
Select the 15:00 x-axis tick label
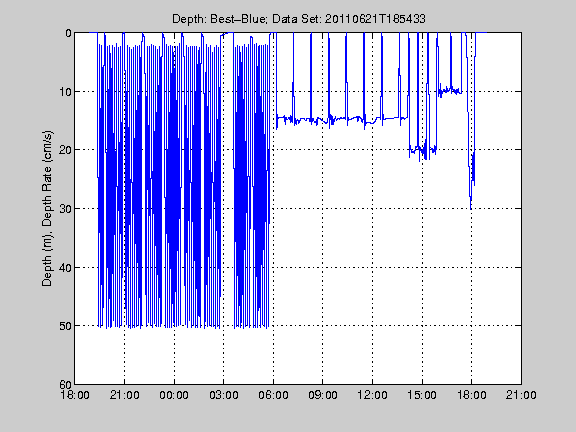(422, 395)
